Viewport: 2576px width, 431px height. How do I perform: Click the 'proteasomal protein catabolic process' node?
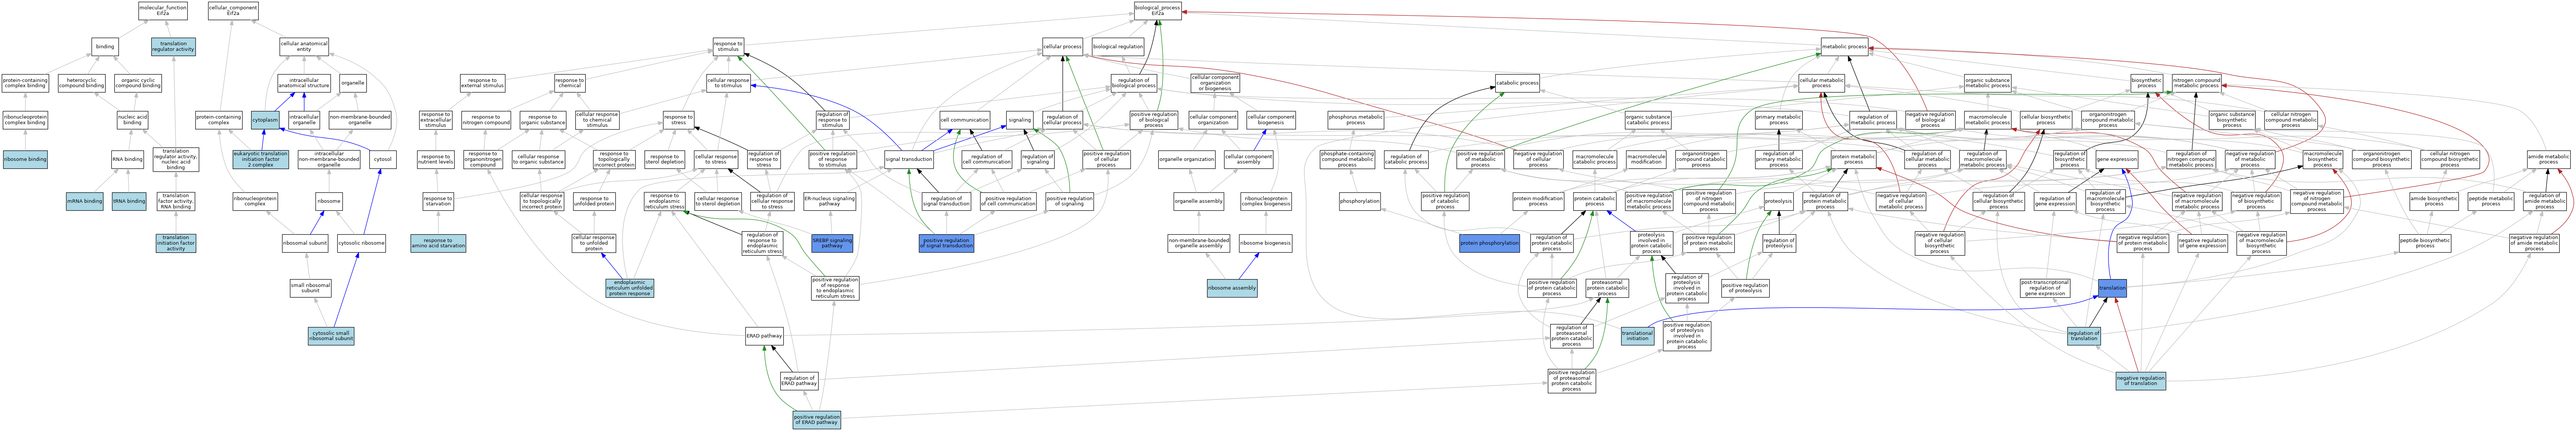click(x=1607, y=288)
